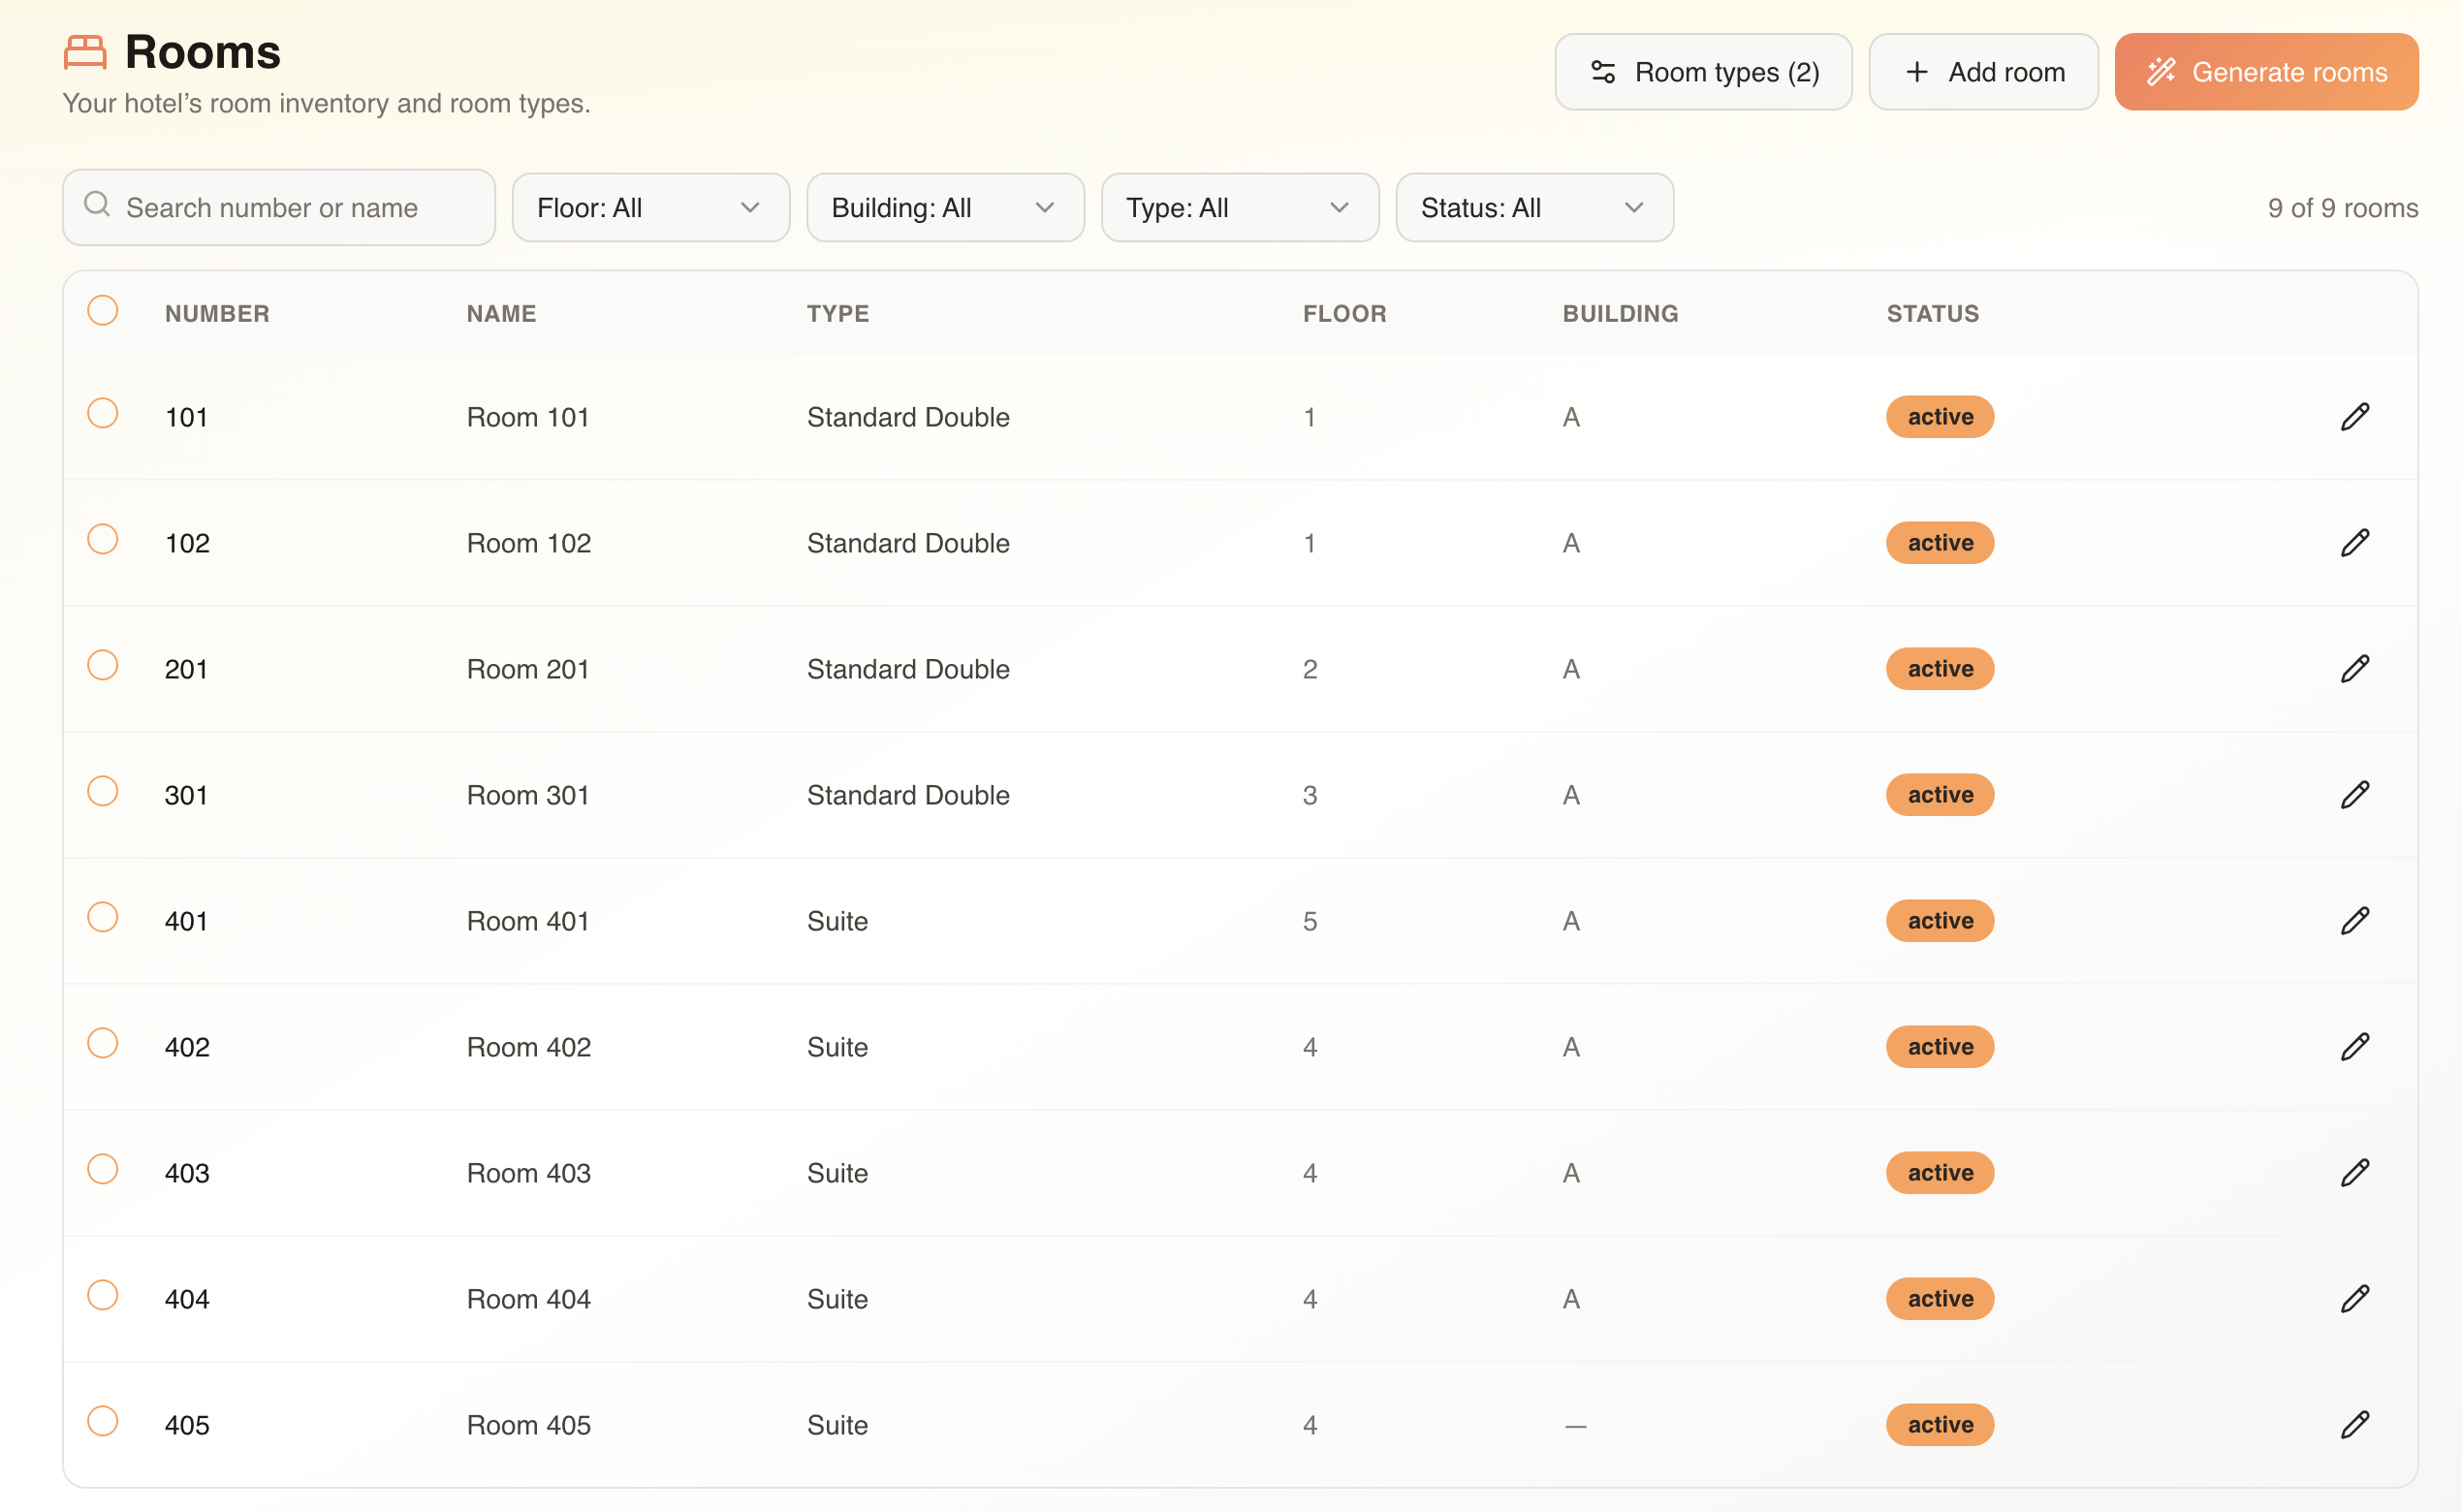2462x1512 pixels.
Task: Select all rooms with header checkbox
Action: click(102, 311)
